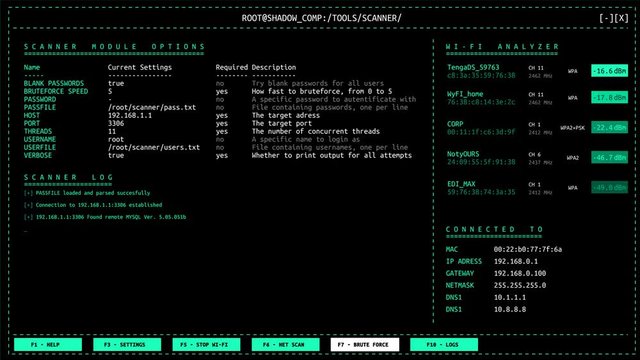Click the 192.168.1.1 host setting value
This screenshot has height=360, width=640.
130,116
